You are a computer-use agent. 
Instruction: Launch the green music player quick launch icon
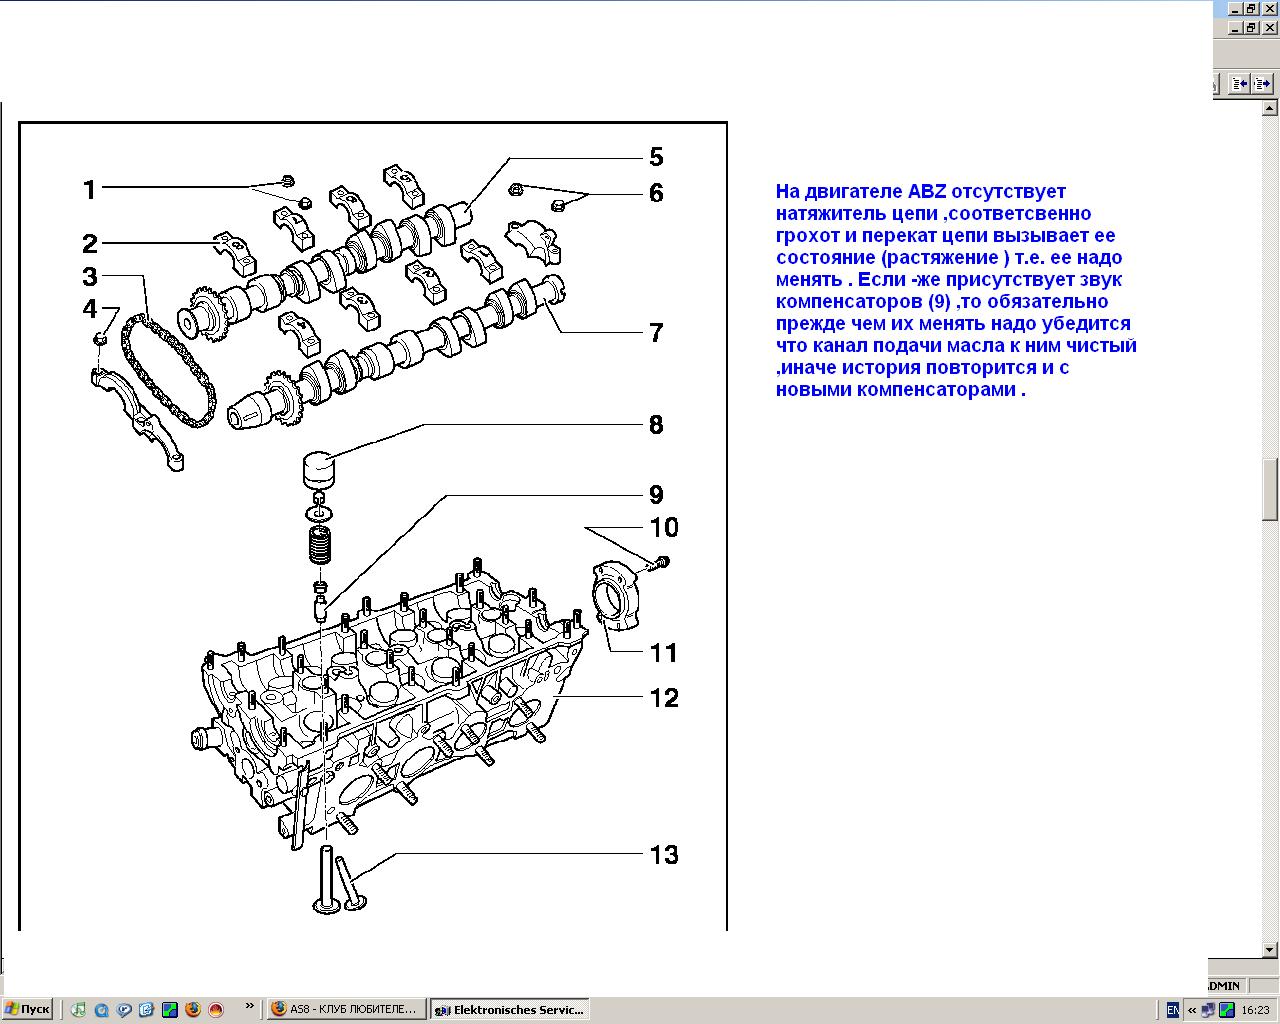point(78,1010)
